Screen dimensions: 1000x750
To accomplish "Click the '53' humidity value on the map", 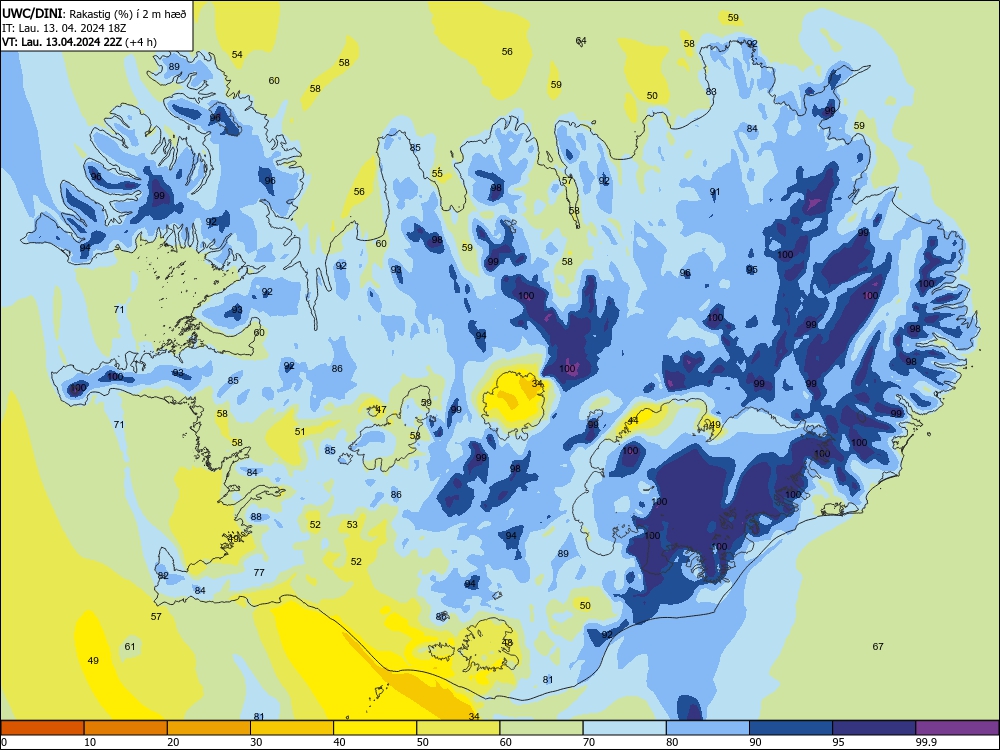I will pyautogui.click(x=352, y=524).
